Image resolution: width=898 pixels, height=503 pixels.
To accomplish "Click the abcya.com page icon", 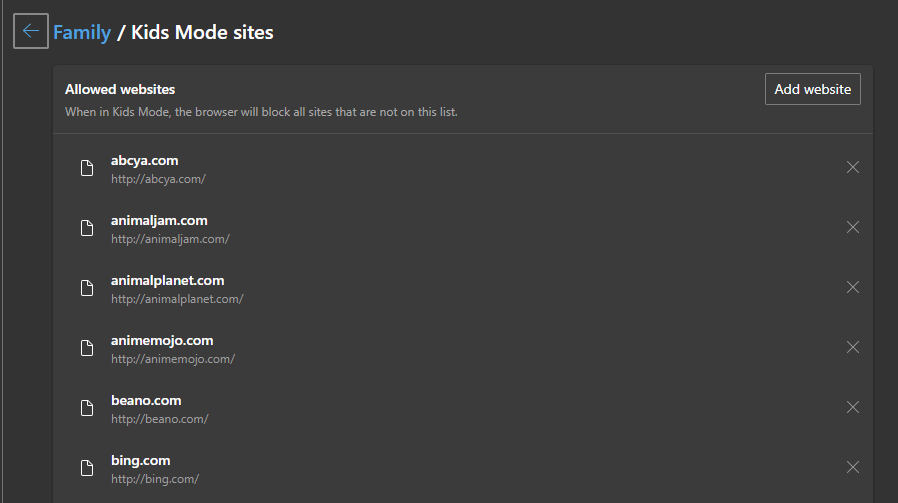I will (87, 168).
